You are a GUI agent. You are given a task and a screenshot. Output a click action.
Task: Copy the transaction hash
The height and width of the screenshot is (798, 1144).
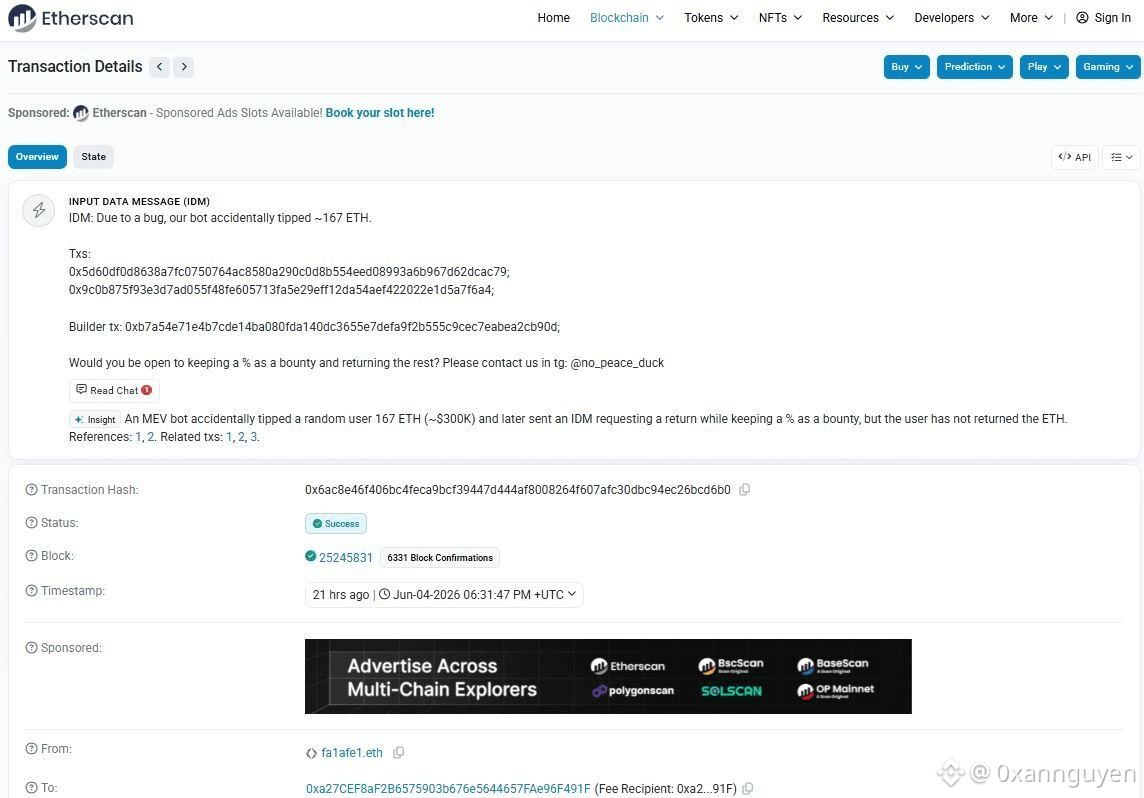click(744, 489)
